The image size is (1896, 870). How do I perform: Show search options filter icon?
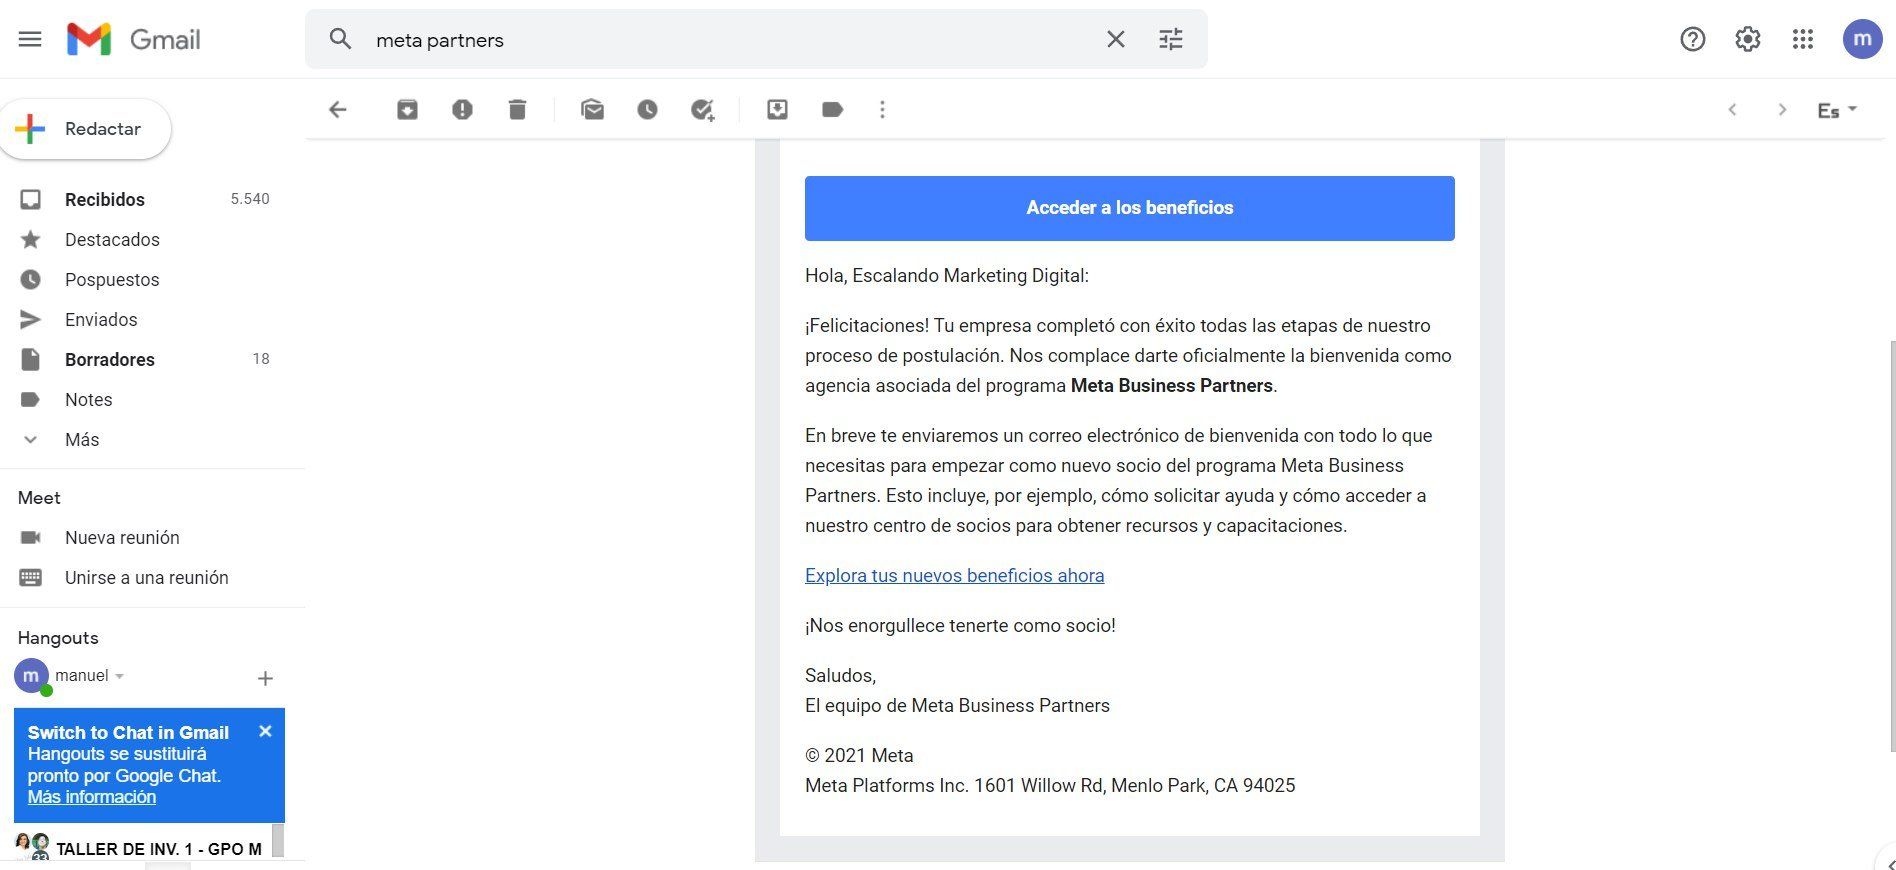(x=1171, y=40)
